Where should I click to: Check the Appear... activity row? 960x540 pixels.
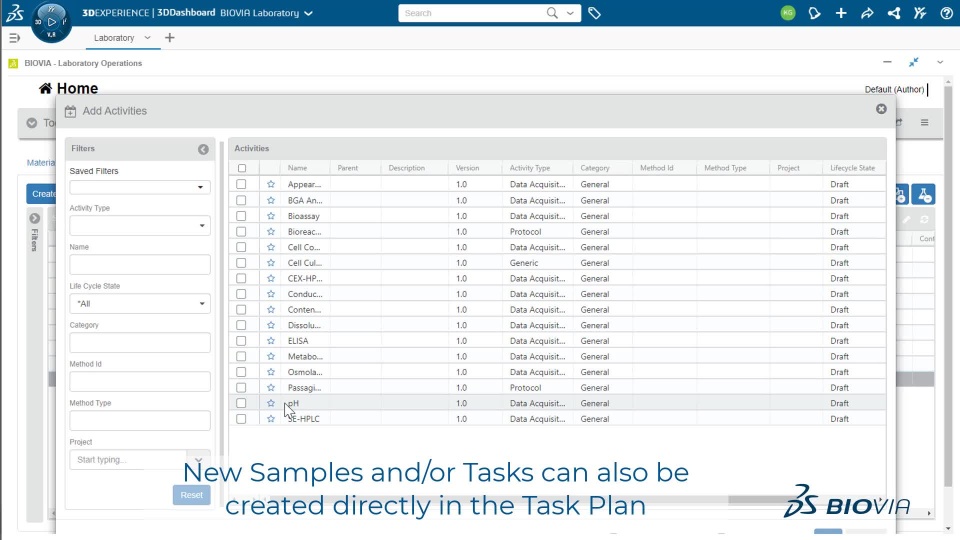(241, 184)
